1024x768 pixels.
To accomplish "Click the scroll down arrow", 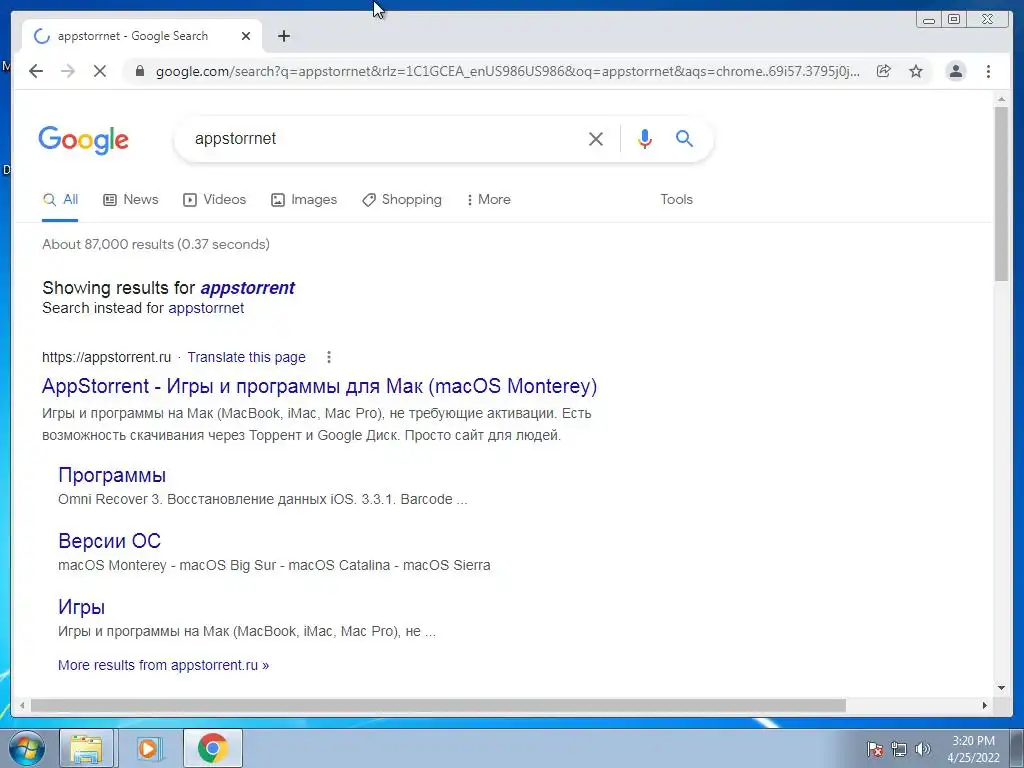I will coord(1001,687).
